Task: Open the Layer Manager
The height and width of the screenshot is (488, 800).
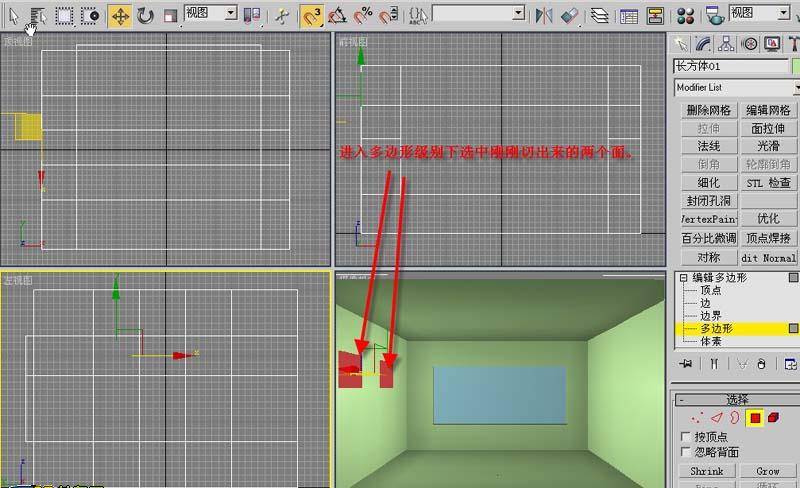Action: point(600,16)
